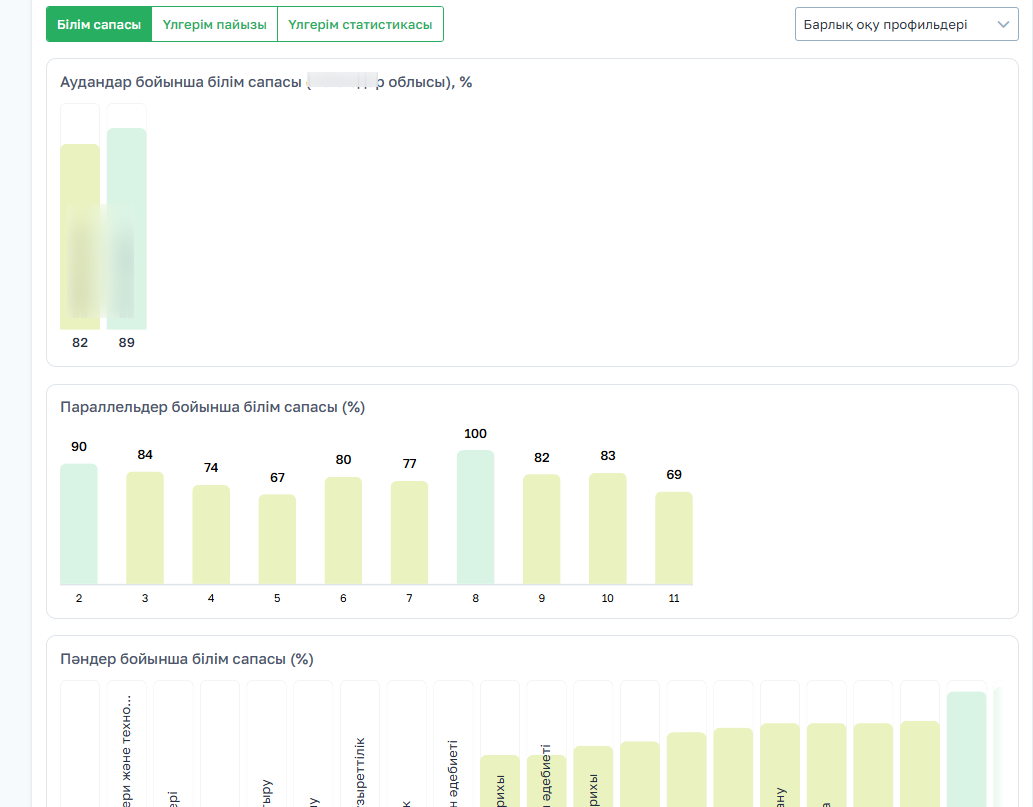
Task: Open the Барлық оқу профильдері dropdown
Action: click(907, 24)
